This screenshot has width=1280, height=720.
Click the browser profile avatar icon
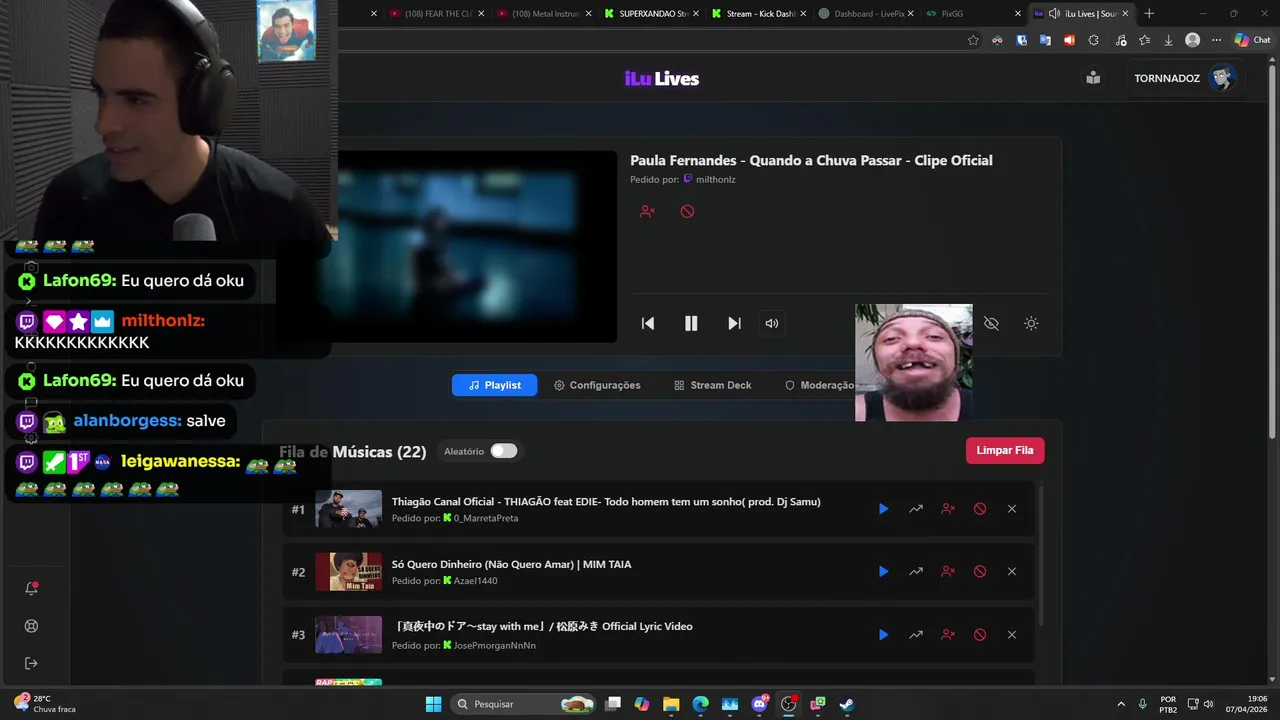coord(1192,40)
